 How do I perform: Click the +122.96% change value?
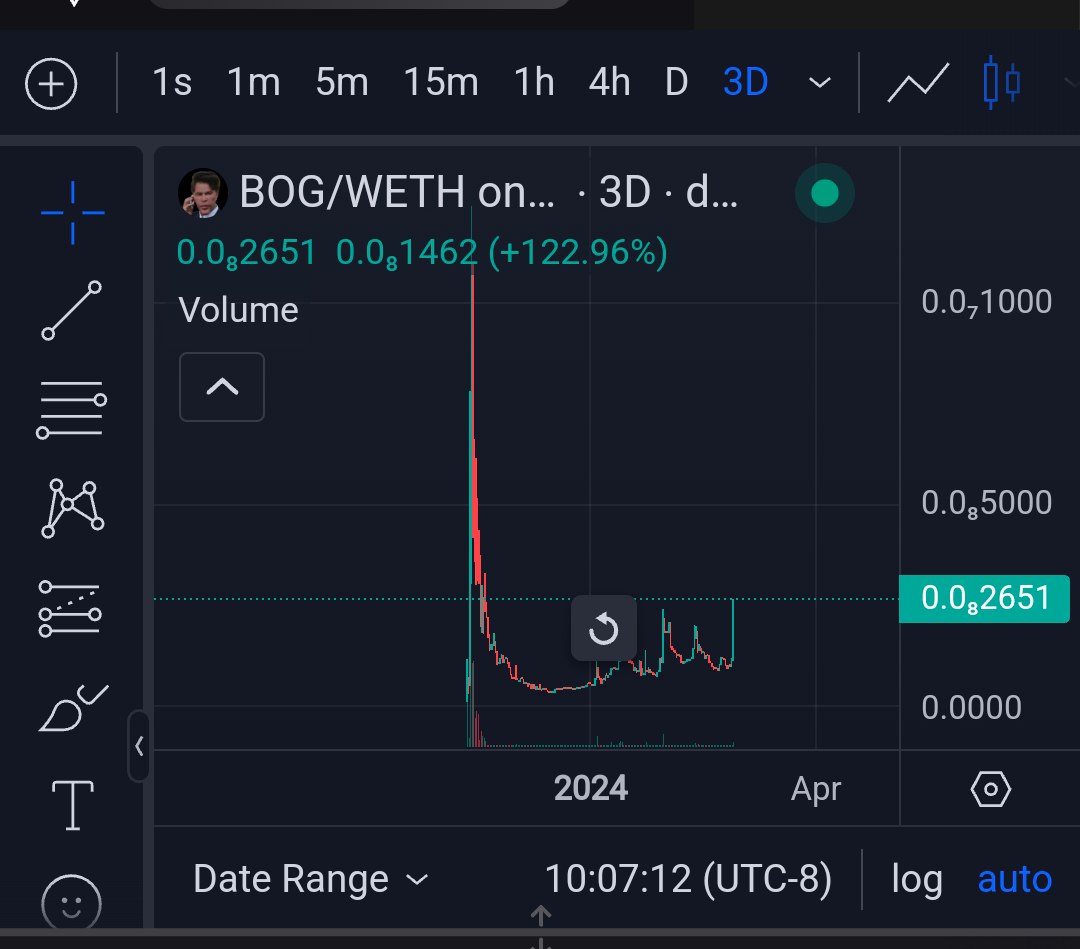pyautogui.click(x=578, y=252)
